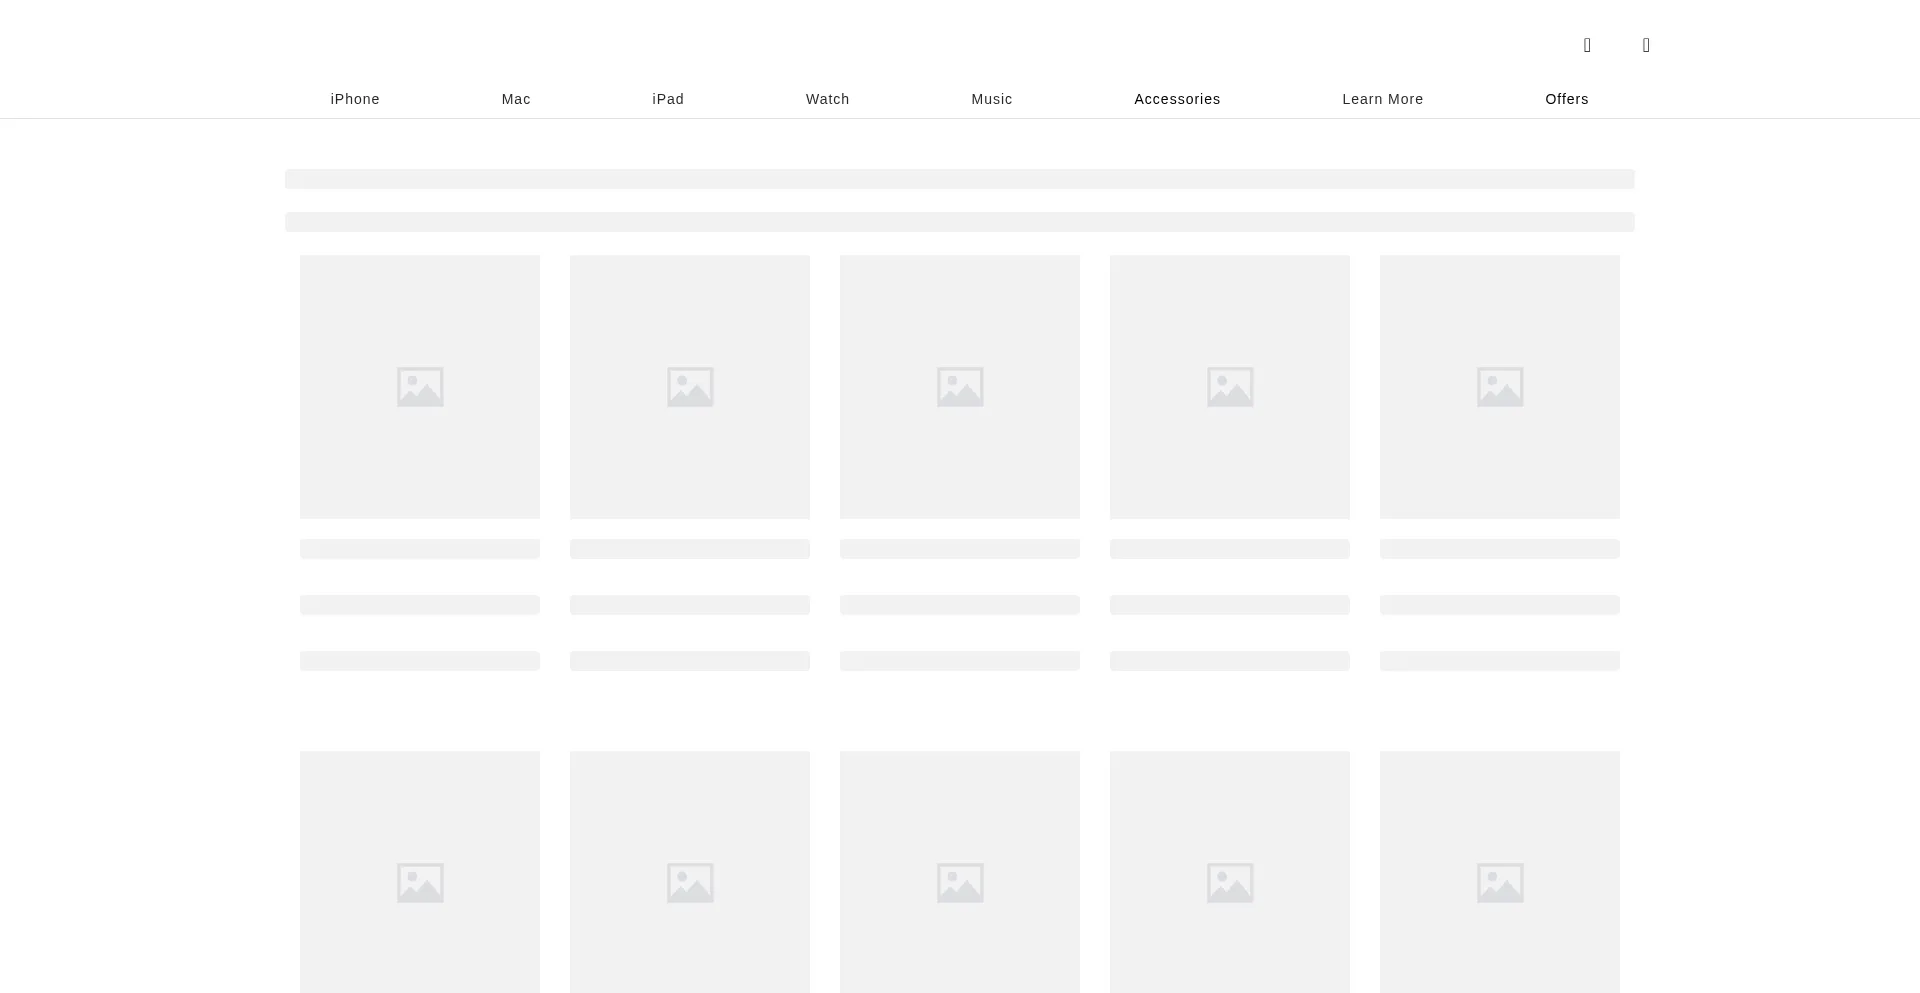
Task: Click fourth product image placeholder in top row
Action: (x=1230, y=387)
